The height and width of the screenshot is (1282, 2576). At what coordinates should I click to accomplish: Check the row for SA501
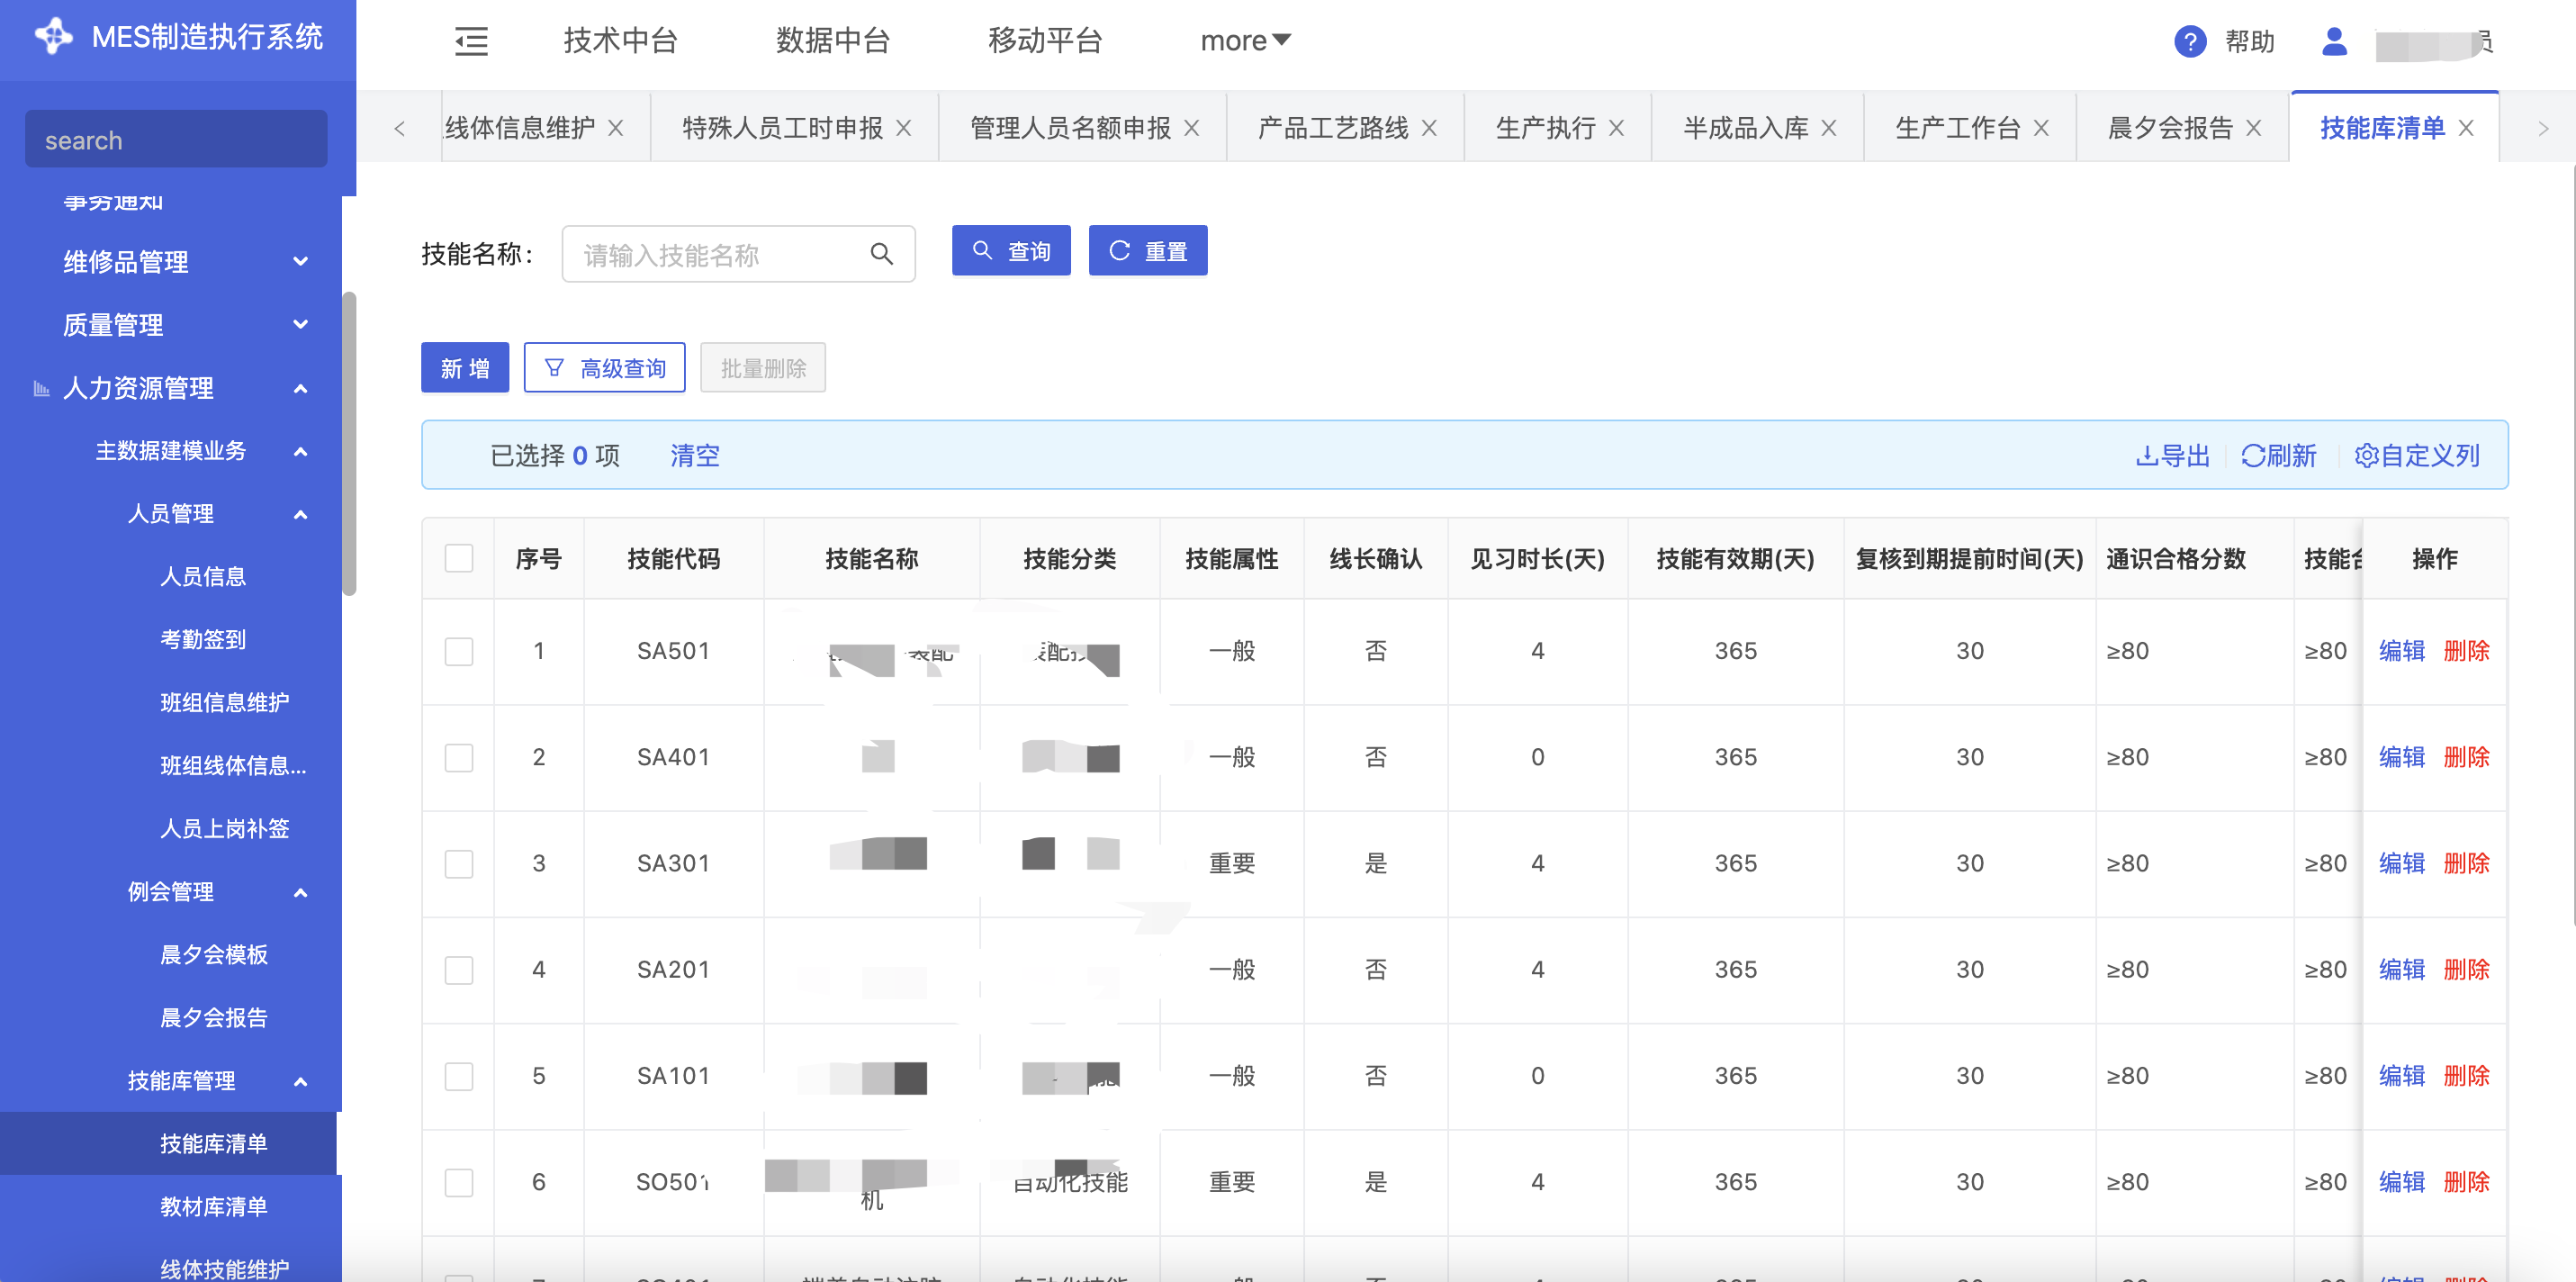tap(459, 651)
